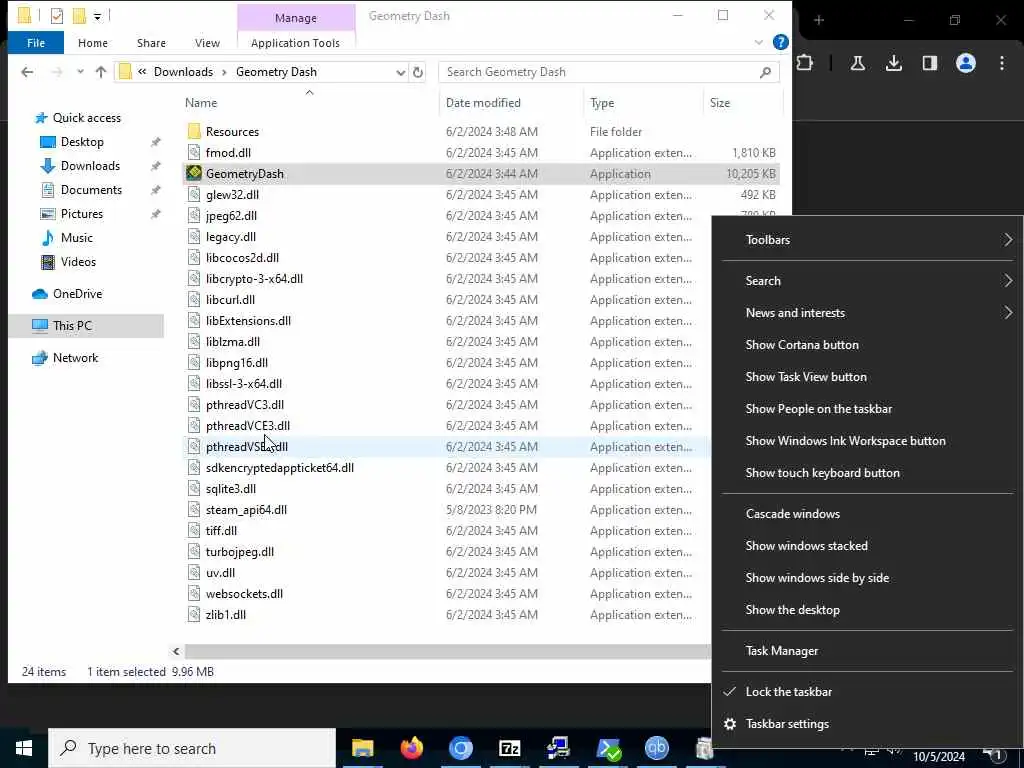Click the Windows Start button

pos(24,748)
